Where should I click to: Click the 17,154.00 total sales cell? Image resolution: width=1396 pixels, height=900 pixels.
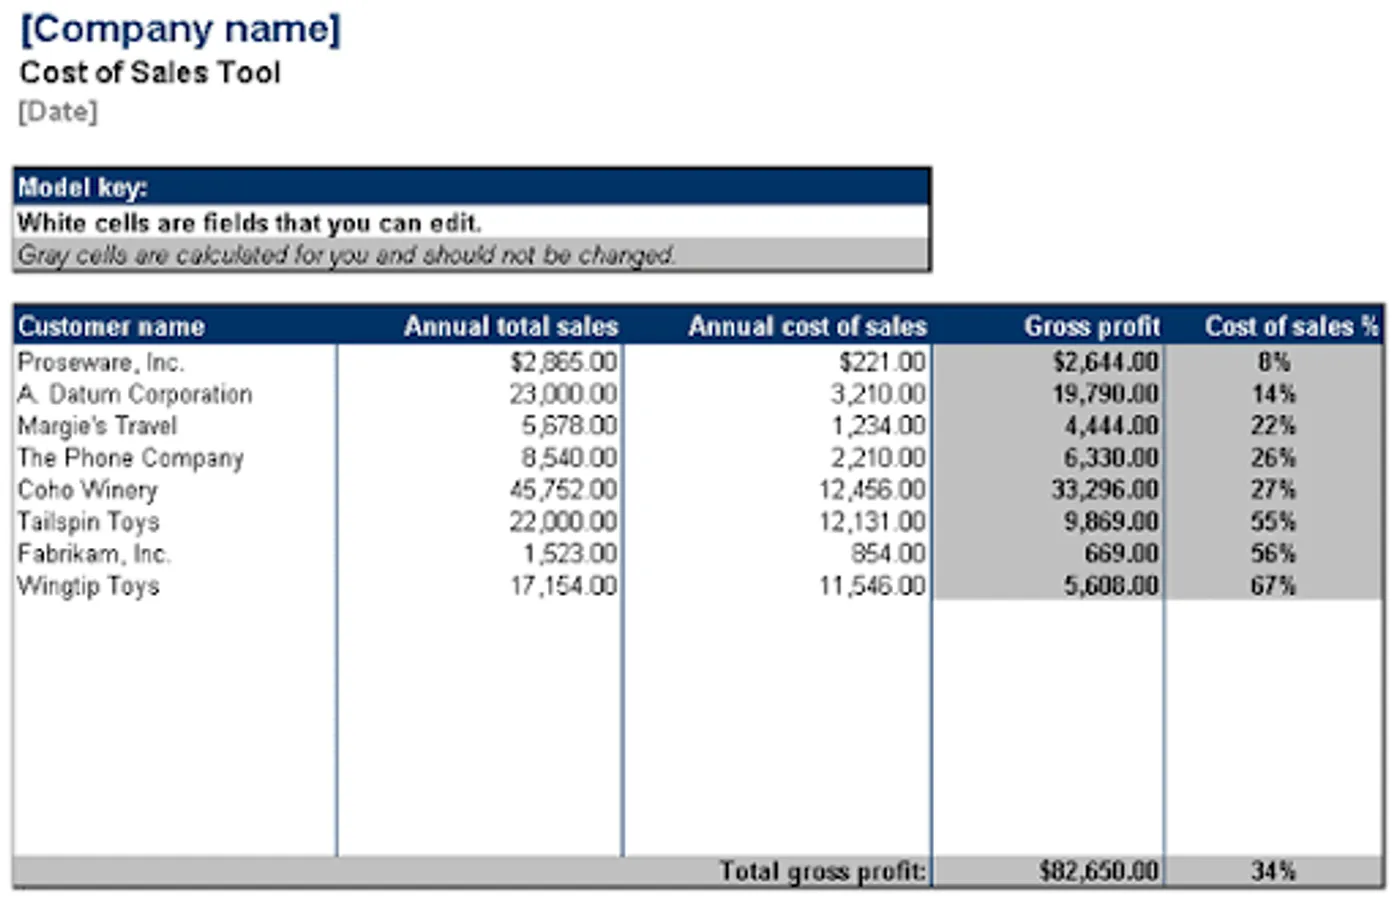480,586
